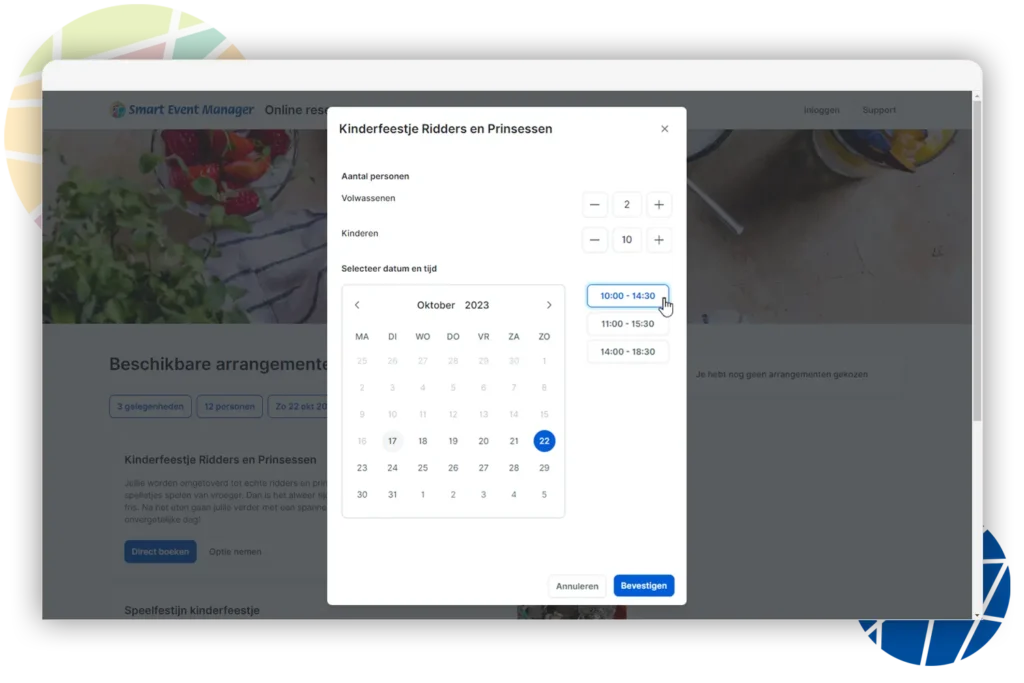The height and width of the screenshot is (683, 1024).
Task: Pick October 28 in the calendar
Action: point(514,468)
